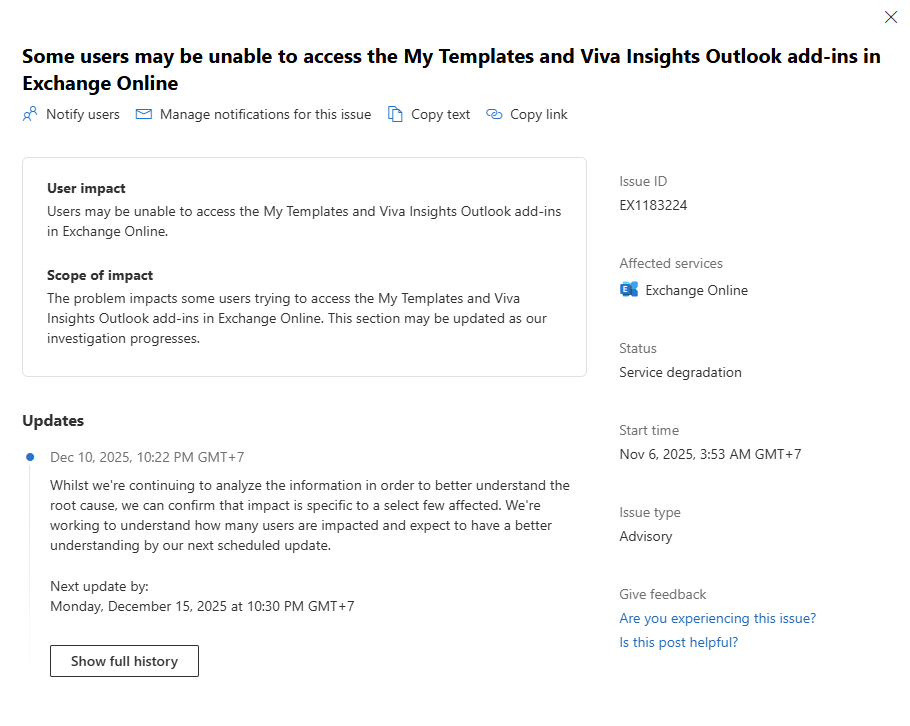Show full history of updates
This screenshot has height=726, width=910.
(x=124, y=661)
